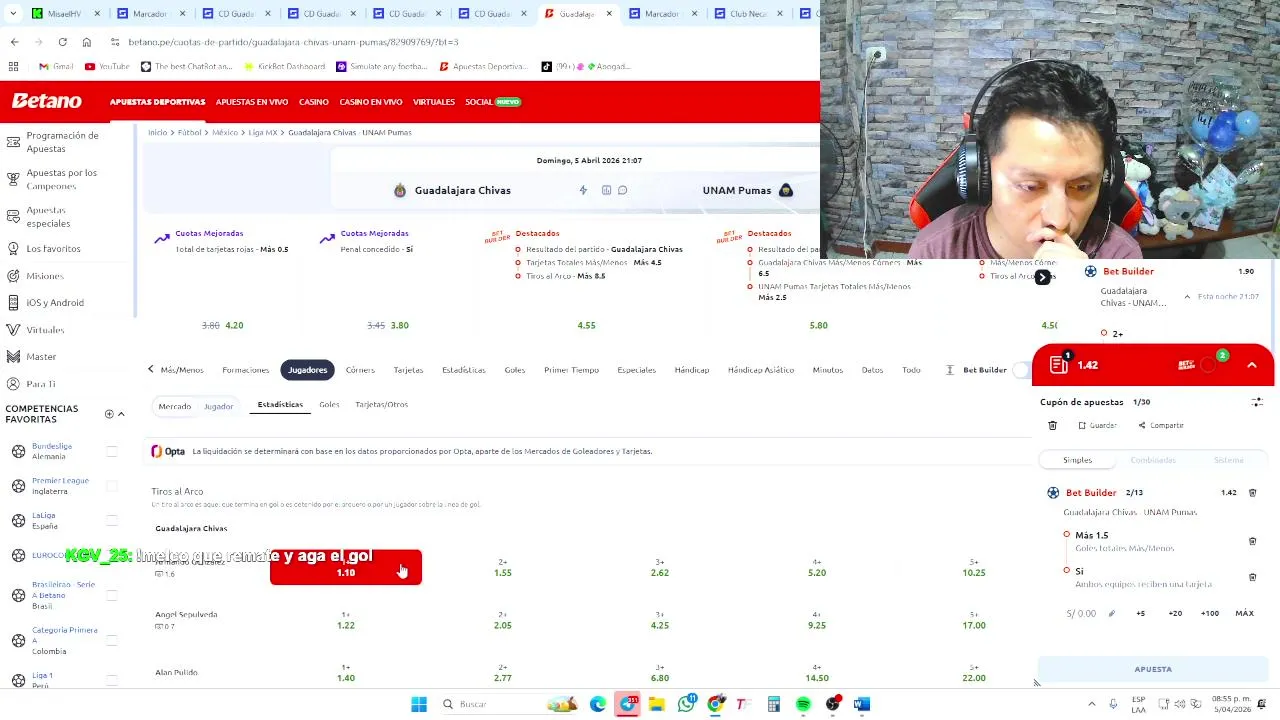Open Apuestas especiales in sidebar

(x=48, y=217)
